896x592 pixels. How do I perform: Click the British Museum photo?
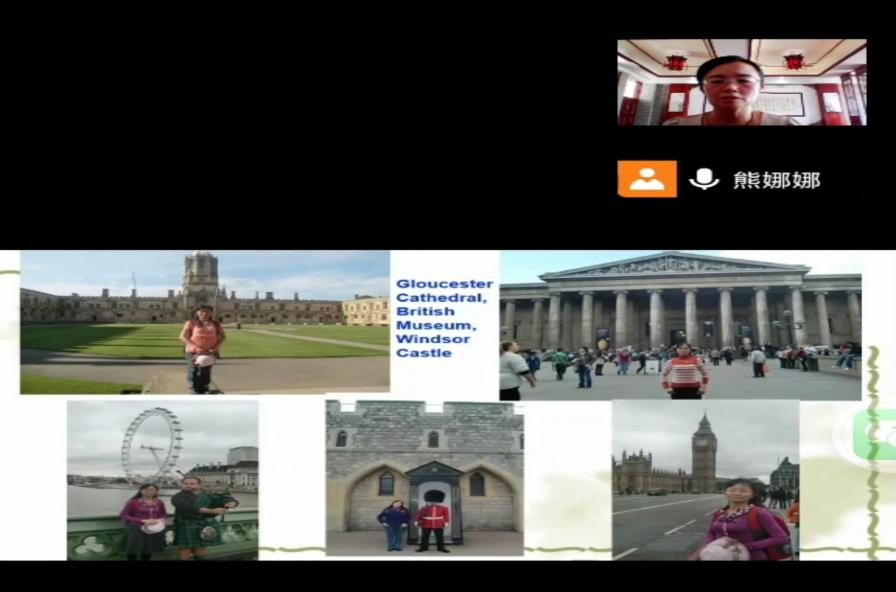coord(680,325)
